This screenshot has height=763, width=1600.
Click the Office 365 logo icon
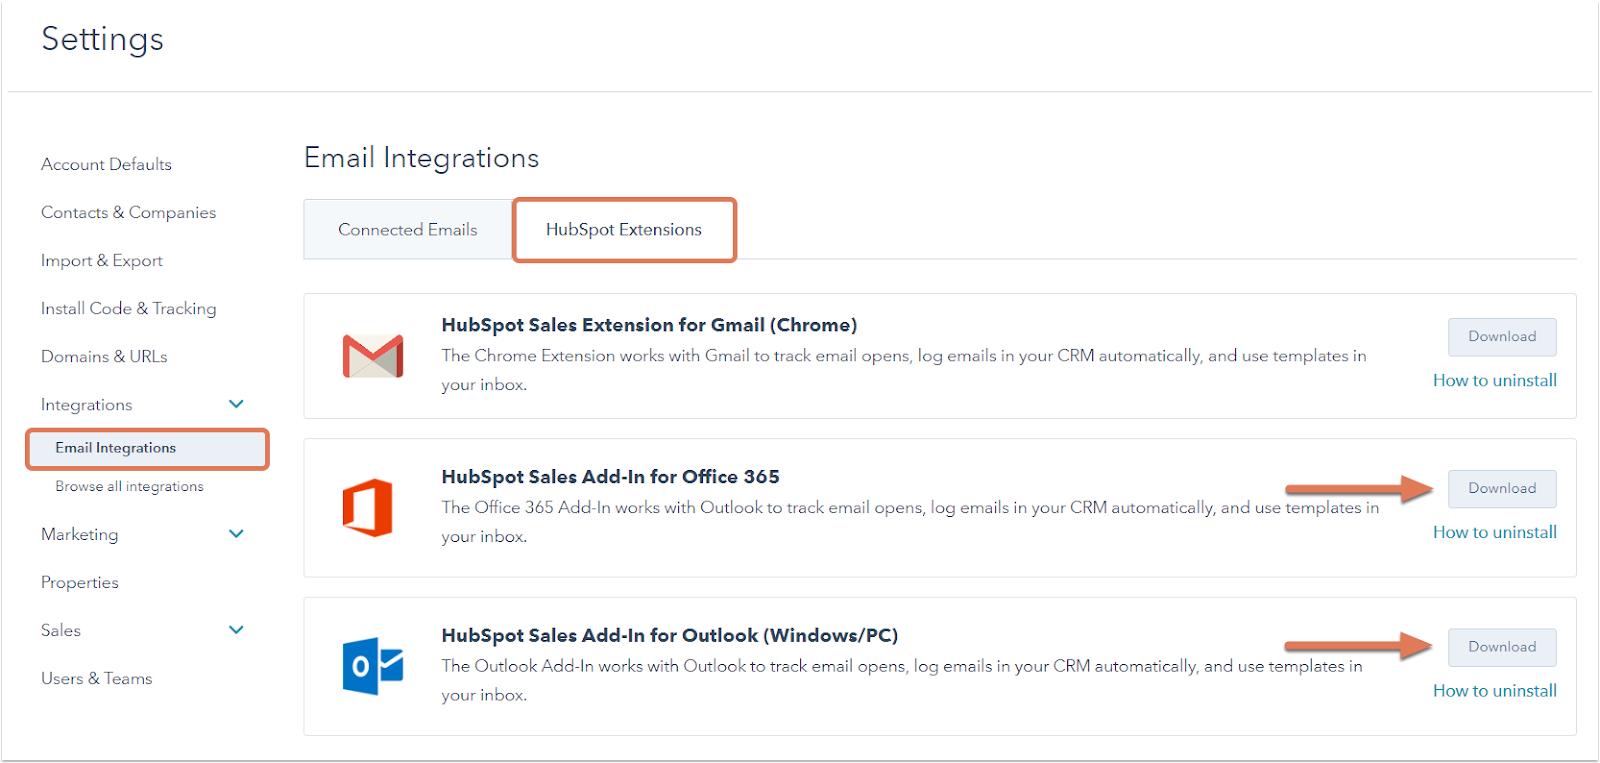pyautogui.click(x=367, y=508)
